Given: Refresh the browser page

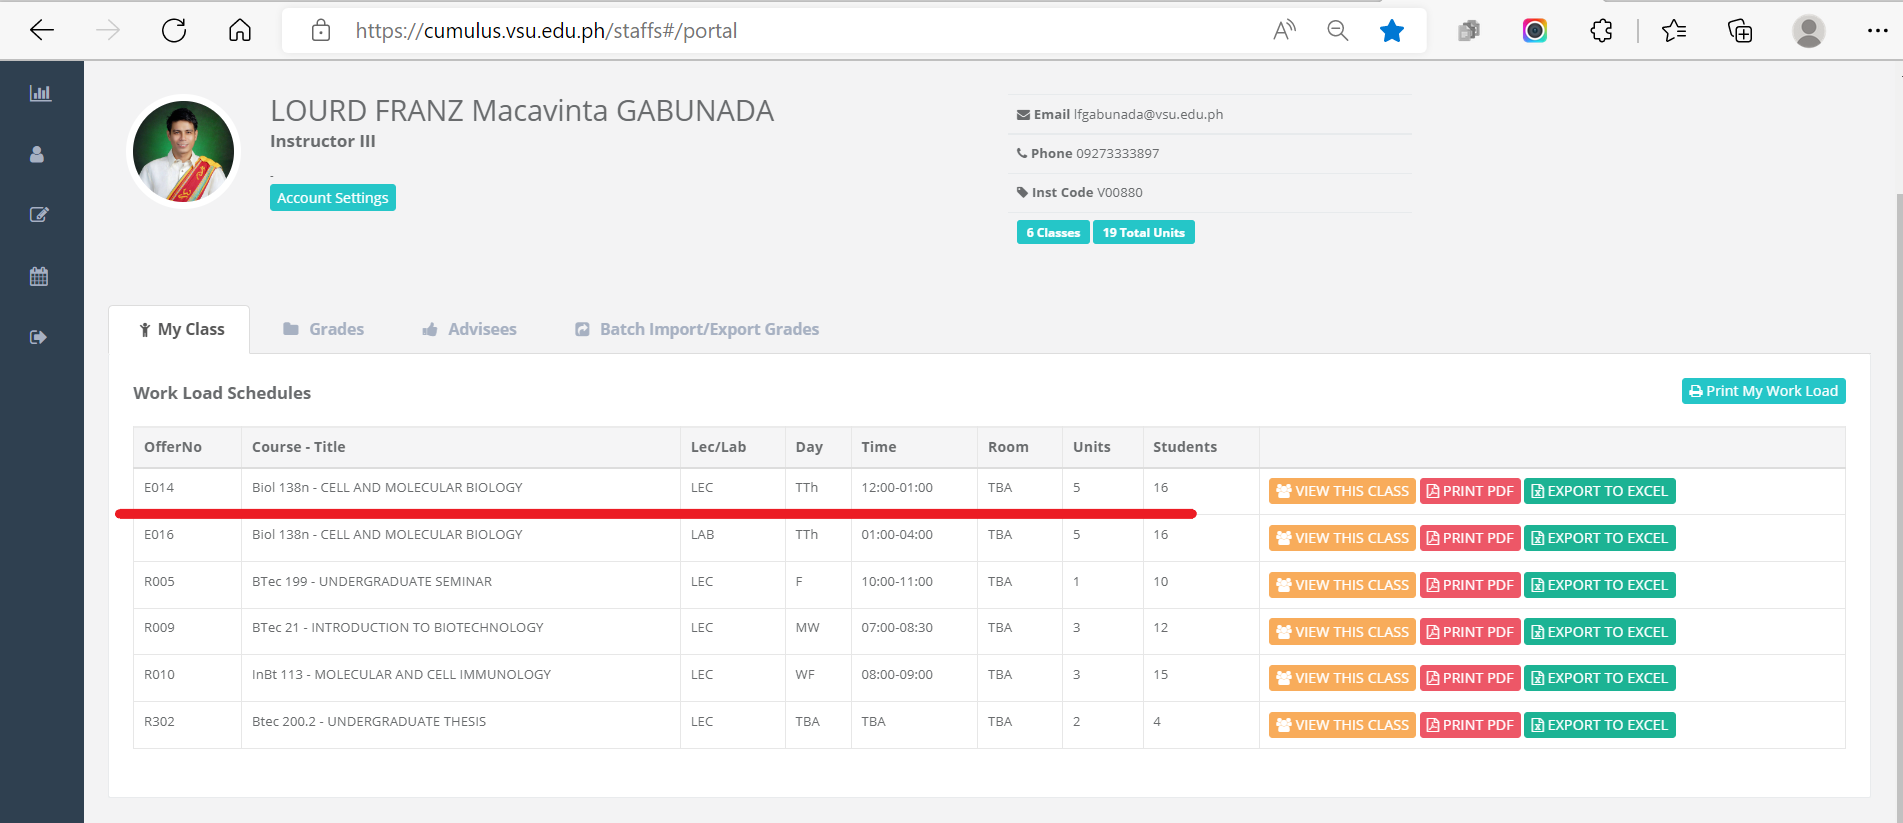Looking at the screenshot, I should (x=174, y=31).
